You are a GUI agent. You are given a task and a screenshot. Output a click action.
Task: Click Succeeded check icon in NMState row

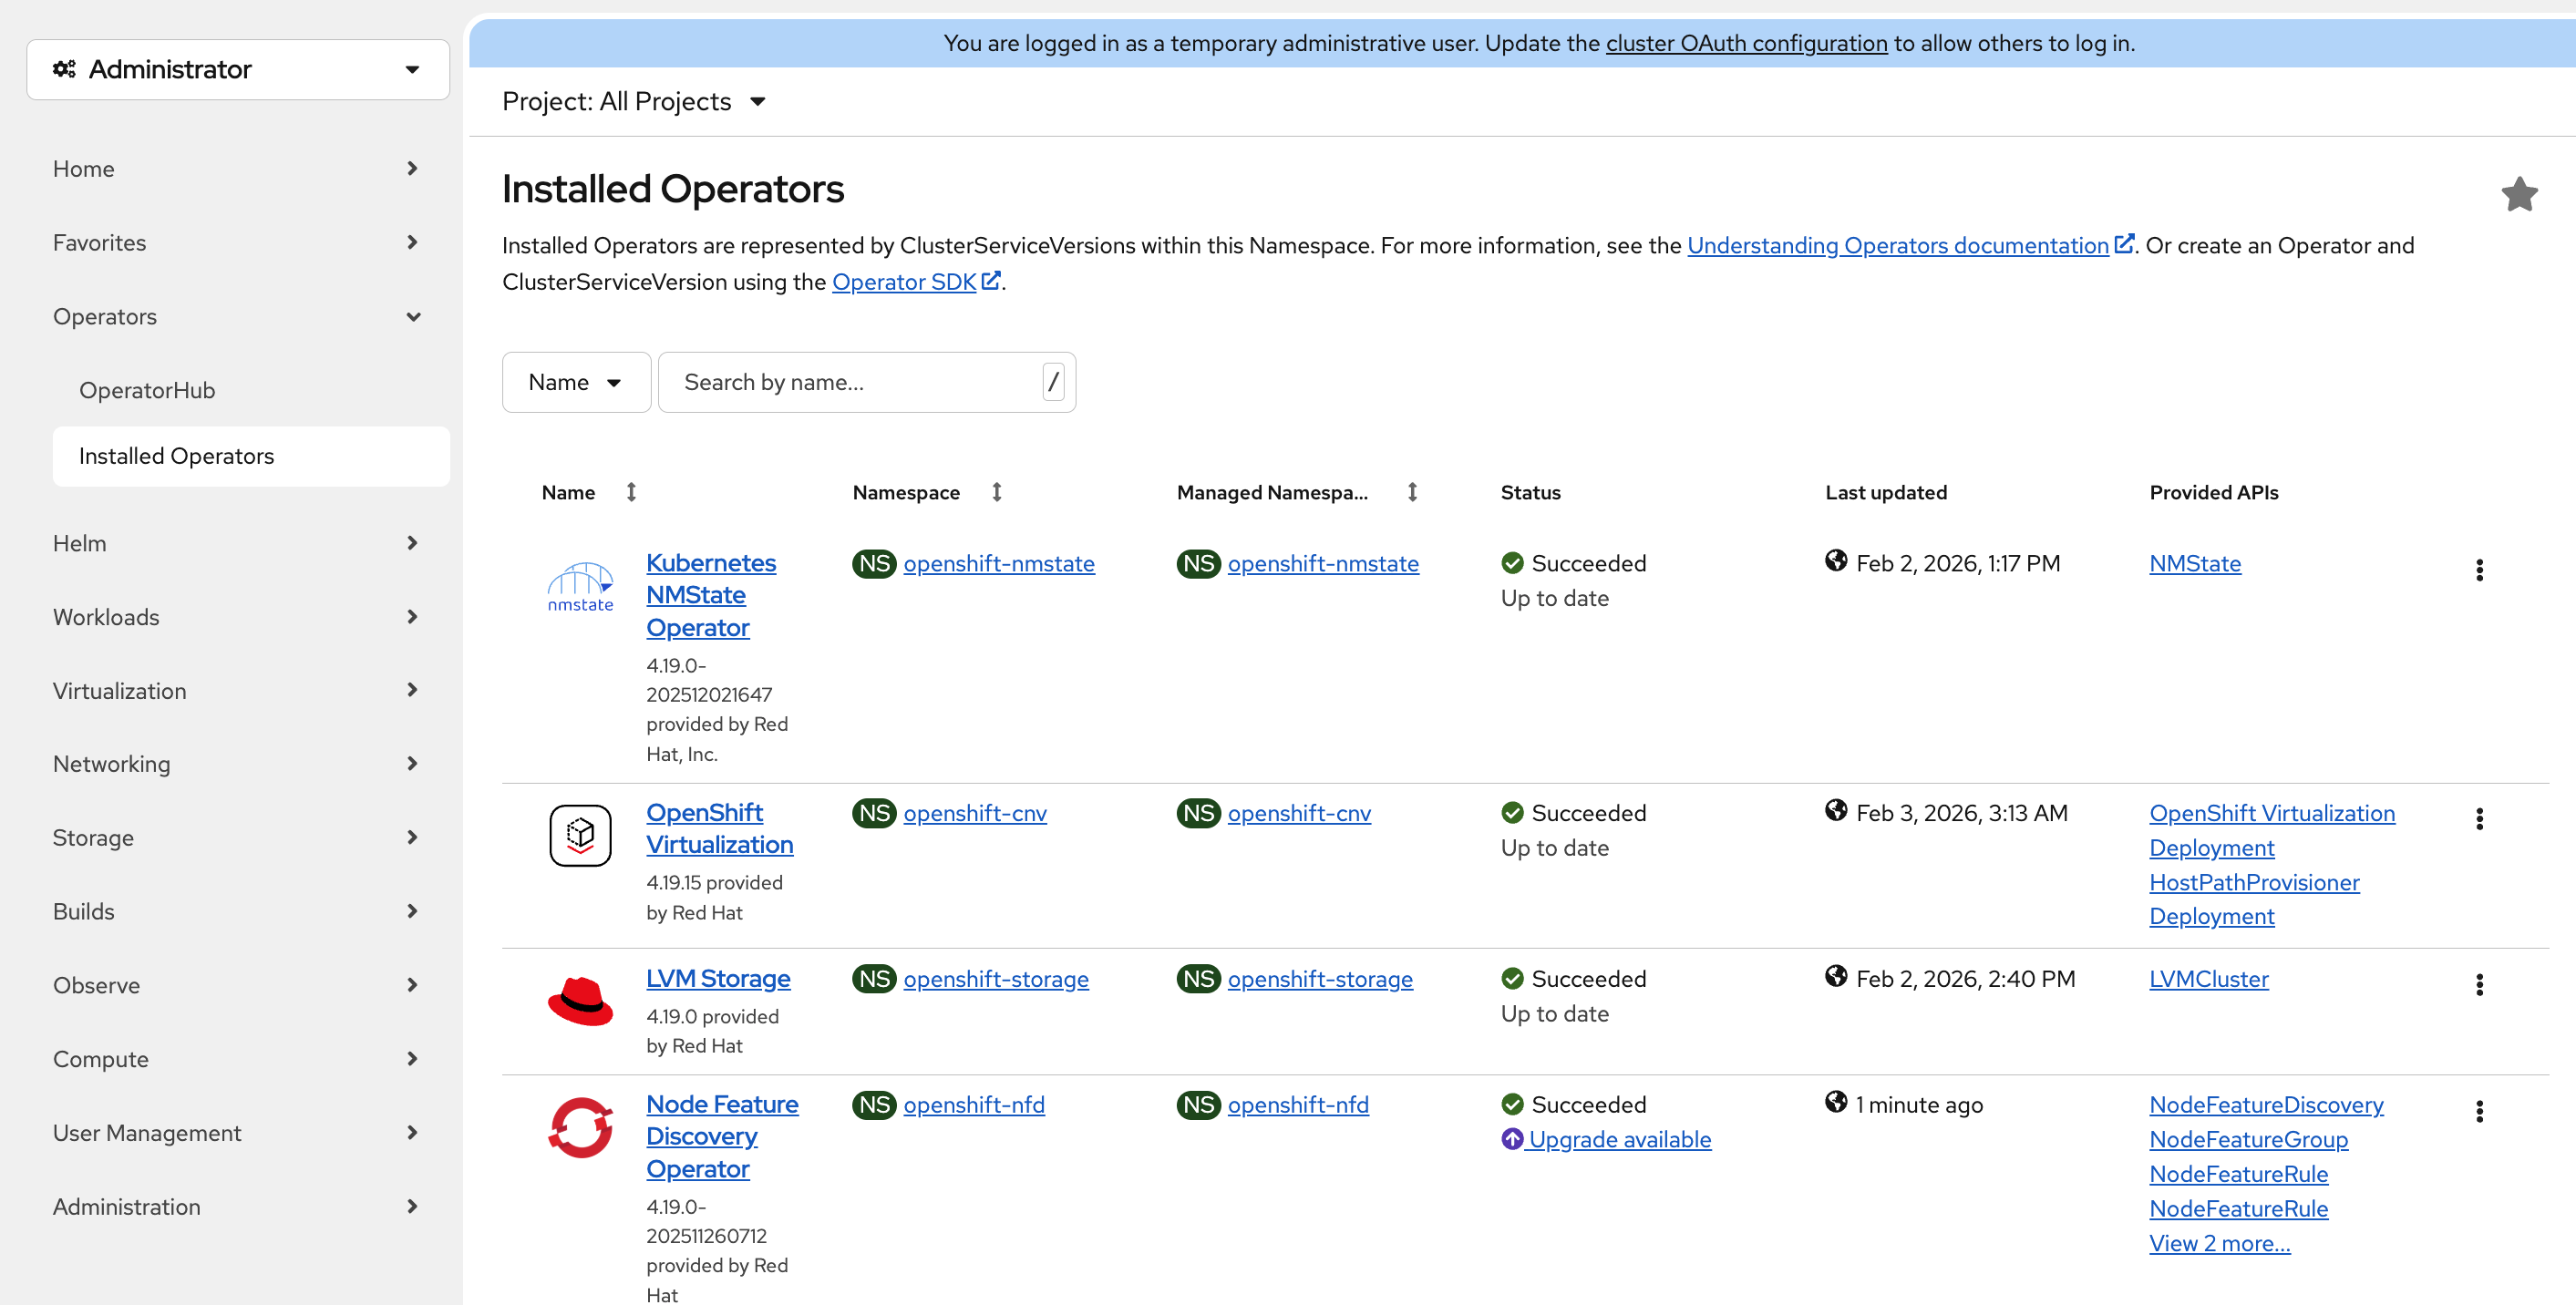coord(1512,563)
